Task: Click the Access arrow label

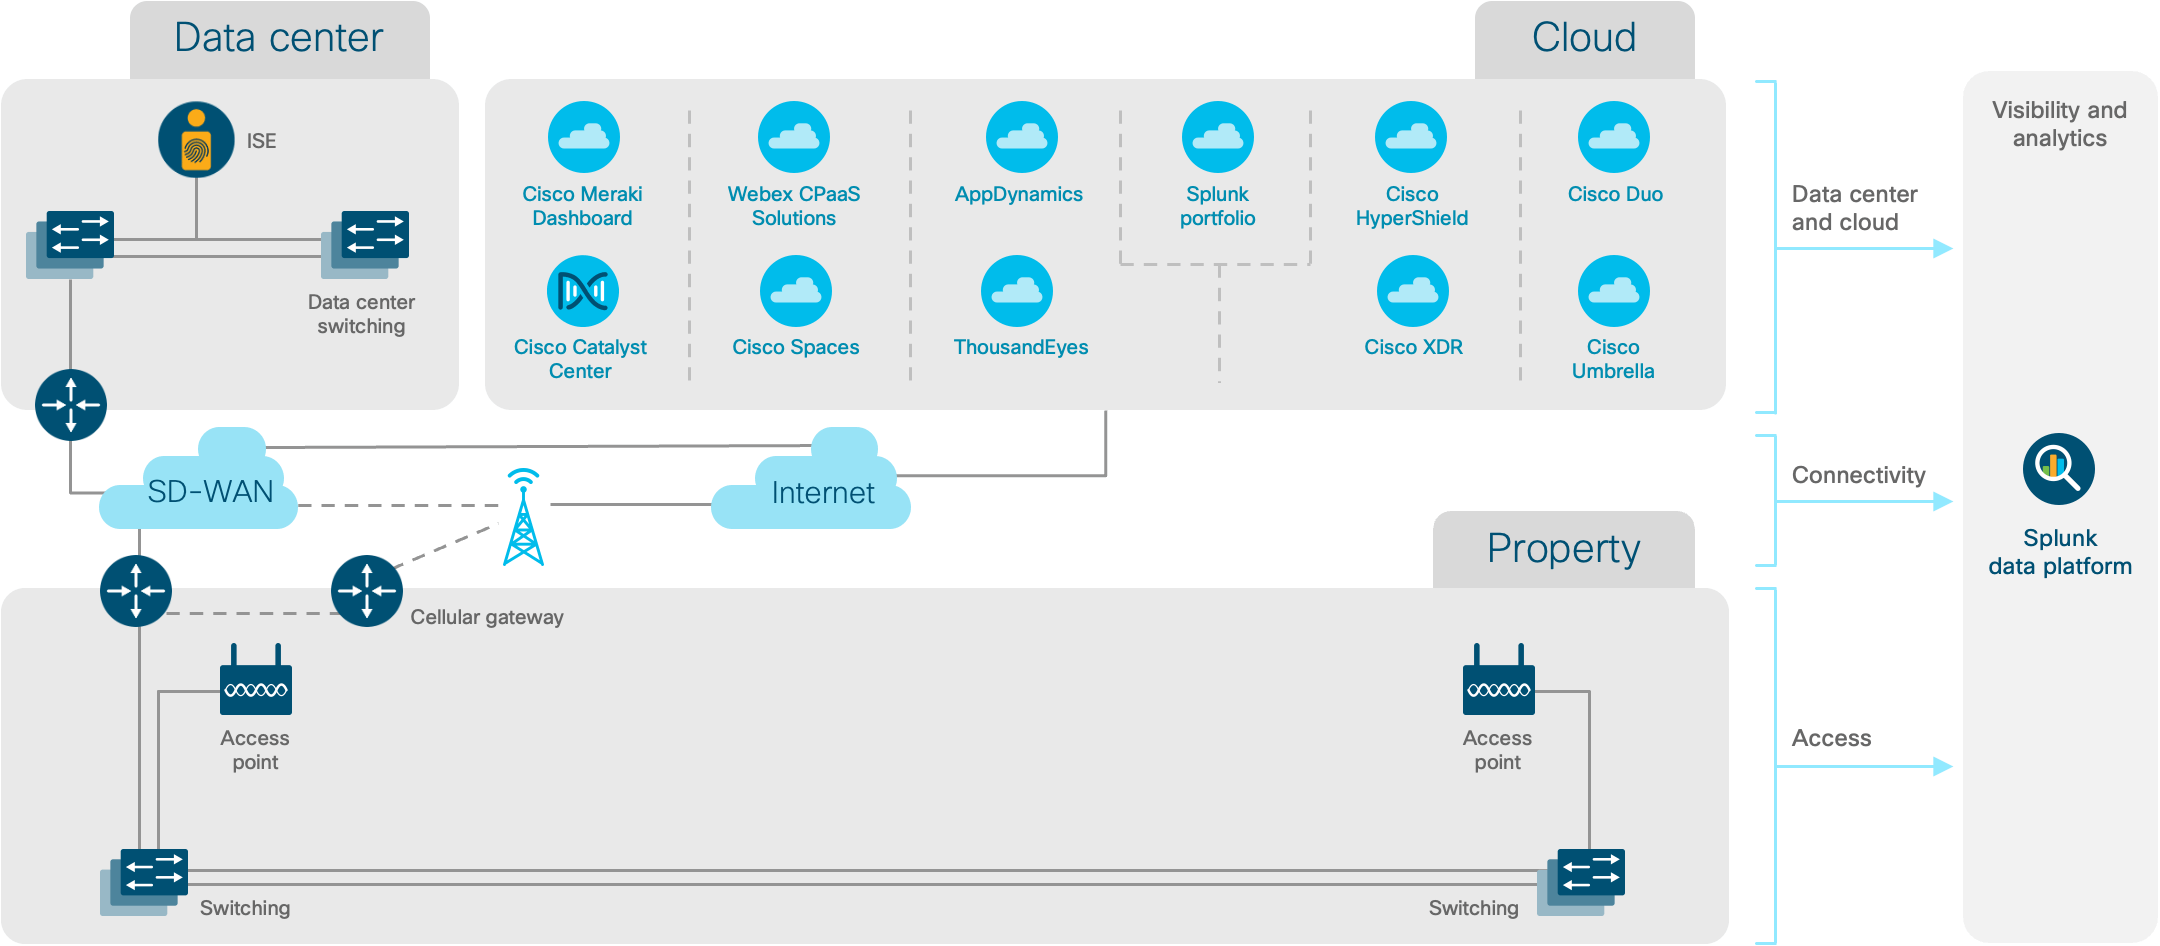Action: pos(1831,738)
